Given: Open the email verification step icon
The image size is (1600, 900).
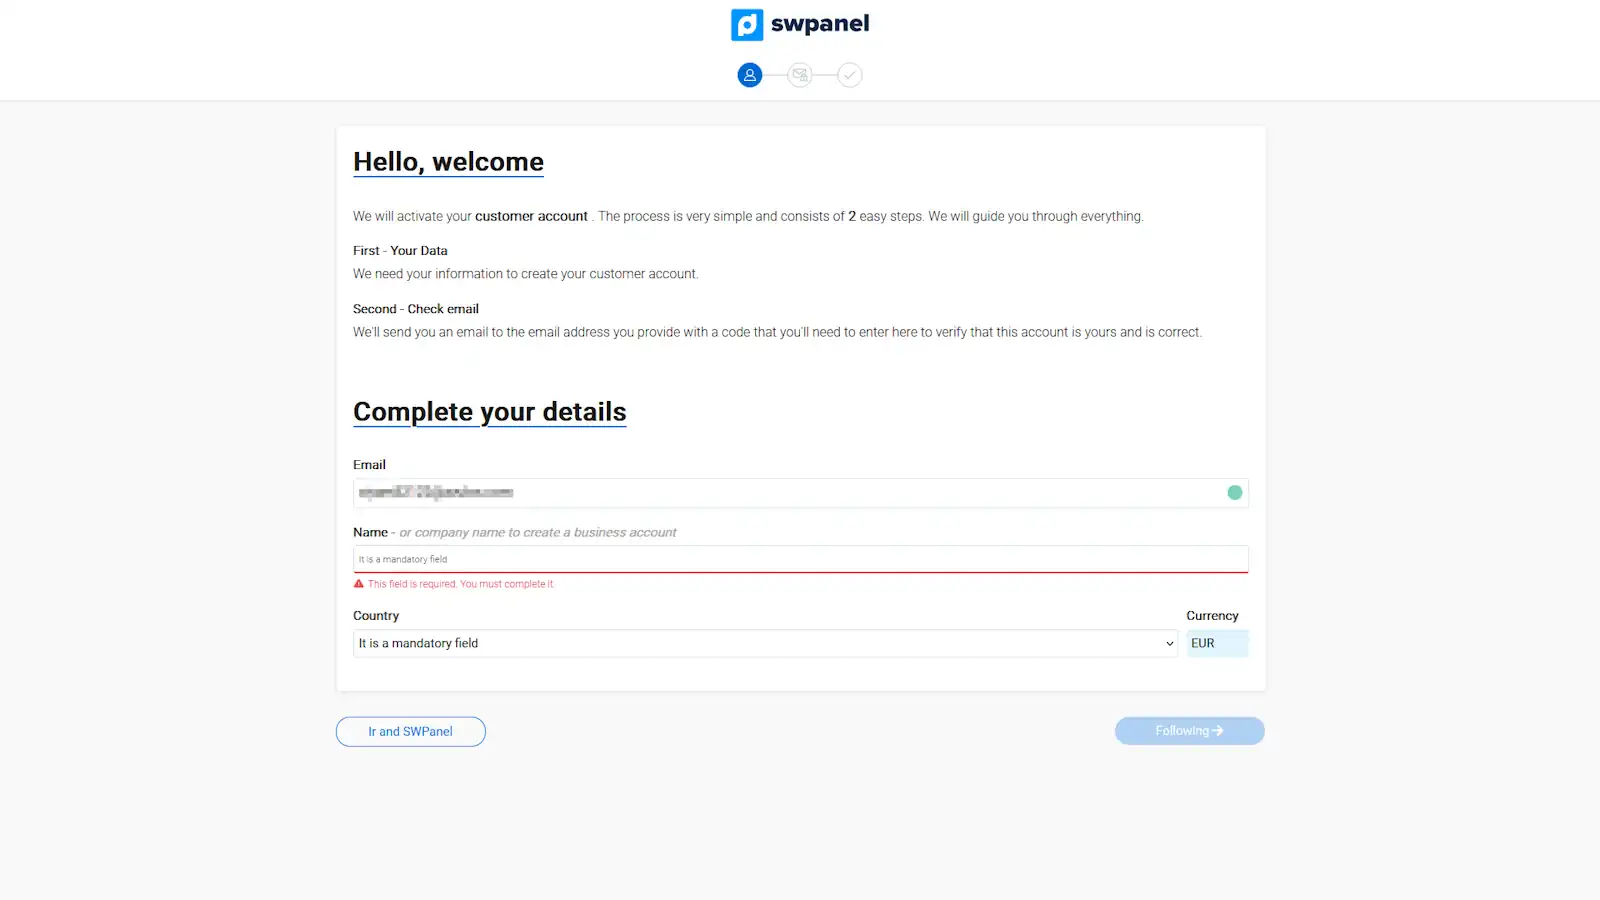Looking at the screenshot, I should (x=800, y=75).
